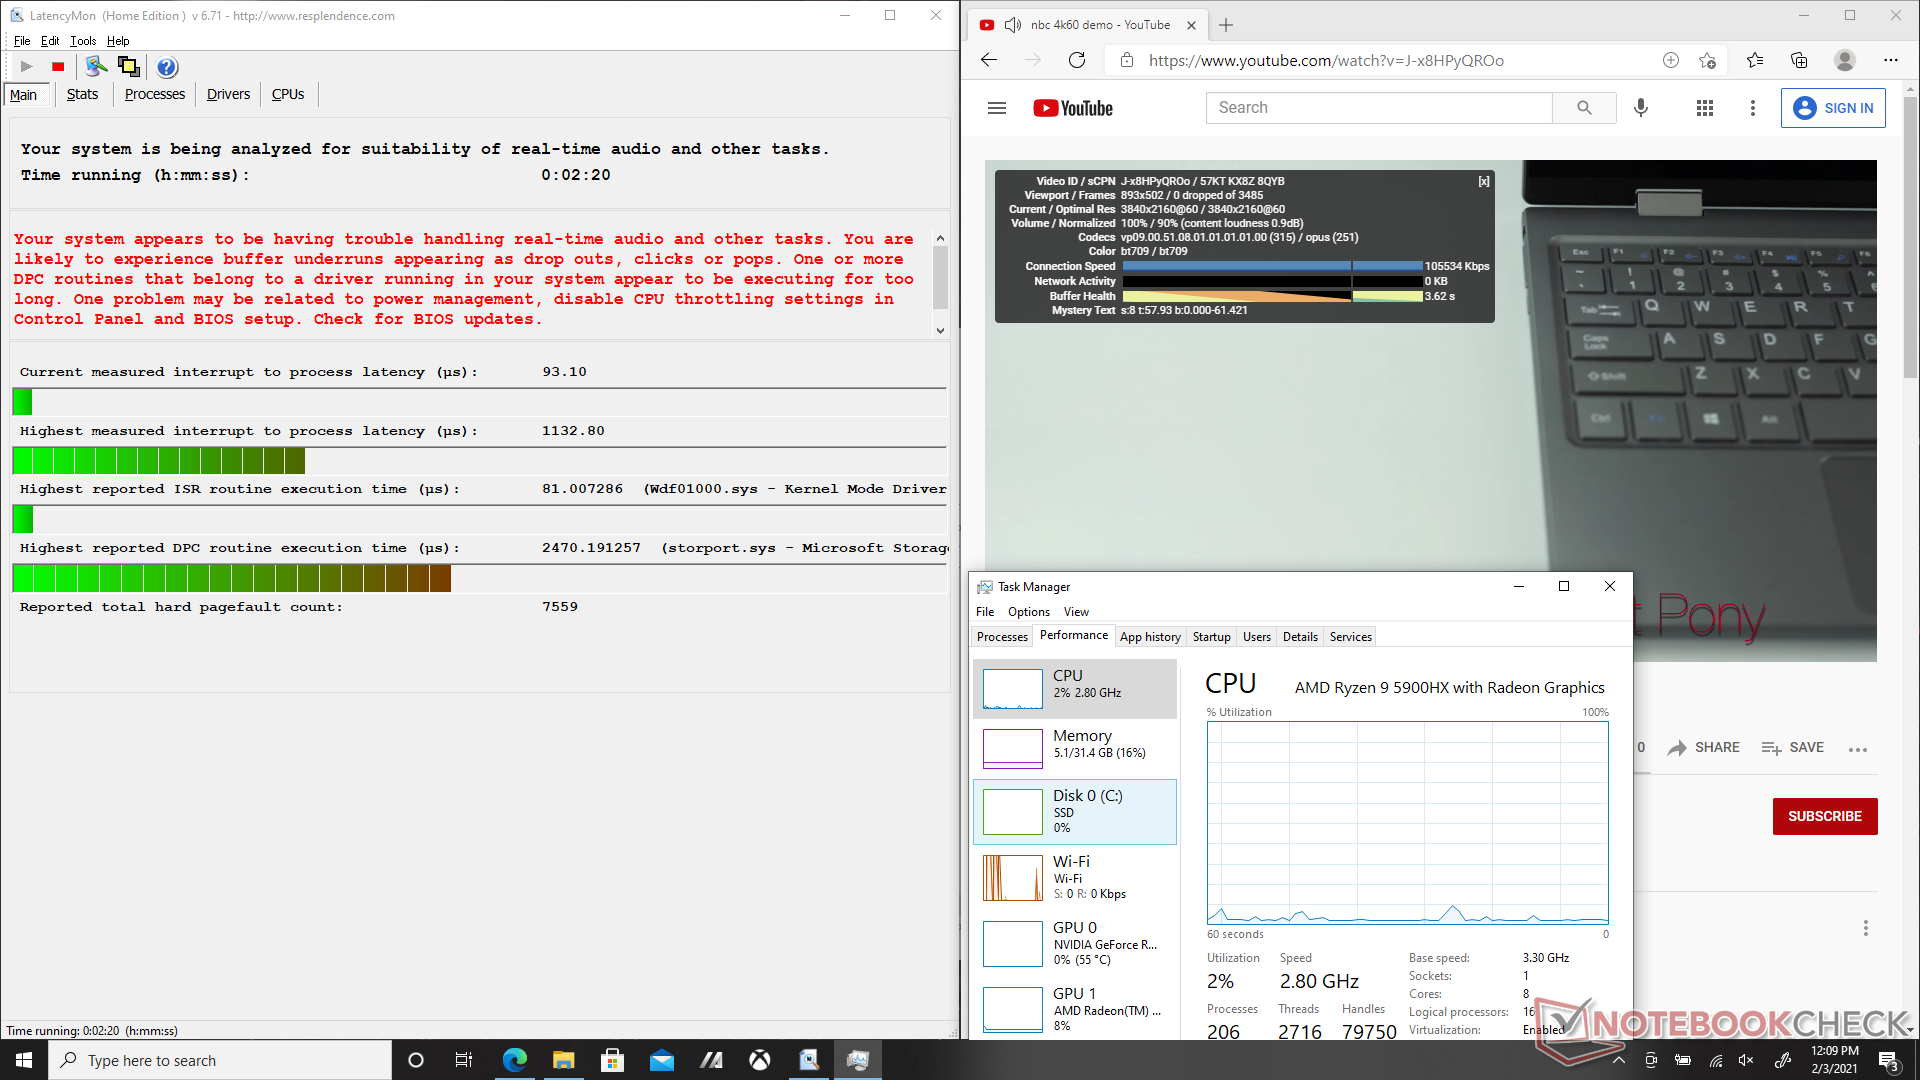The image size is (1920, 1080).
Task: Open the battery status tray icon
Action: click(x=1683, y=1060)
